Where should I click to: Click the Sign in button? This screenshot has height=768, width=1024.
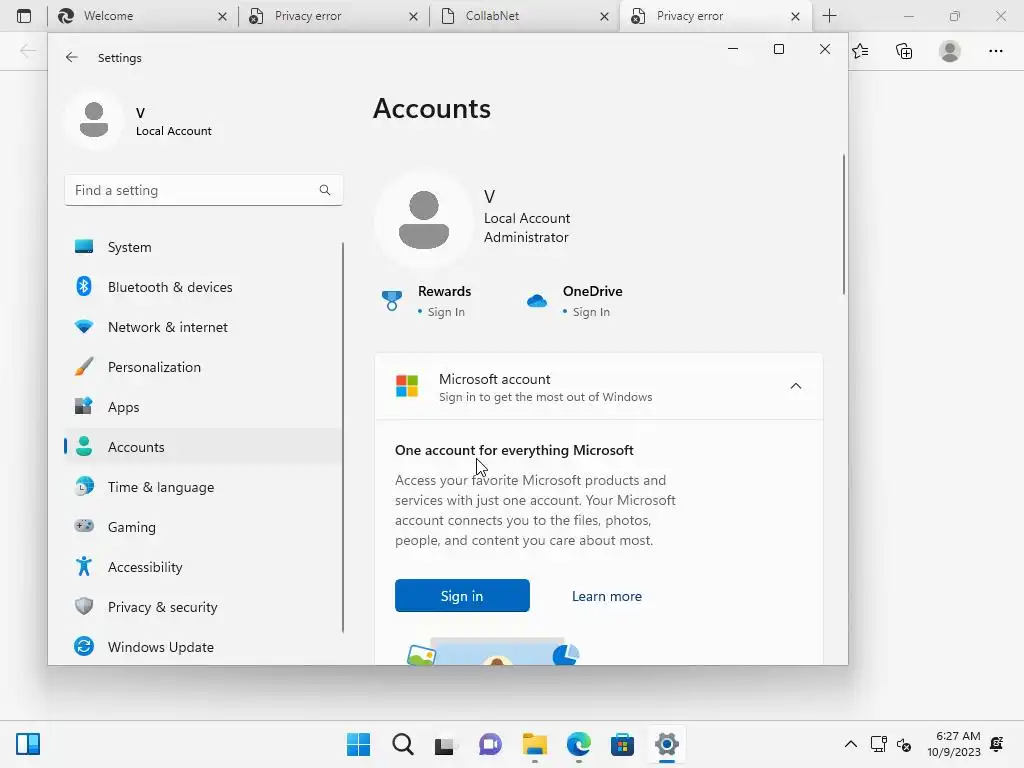(462, 596)
